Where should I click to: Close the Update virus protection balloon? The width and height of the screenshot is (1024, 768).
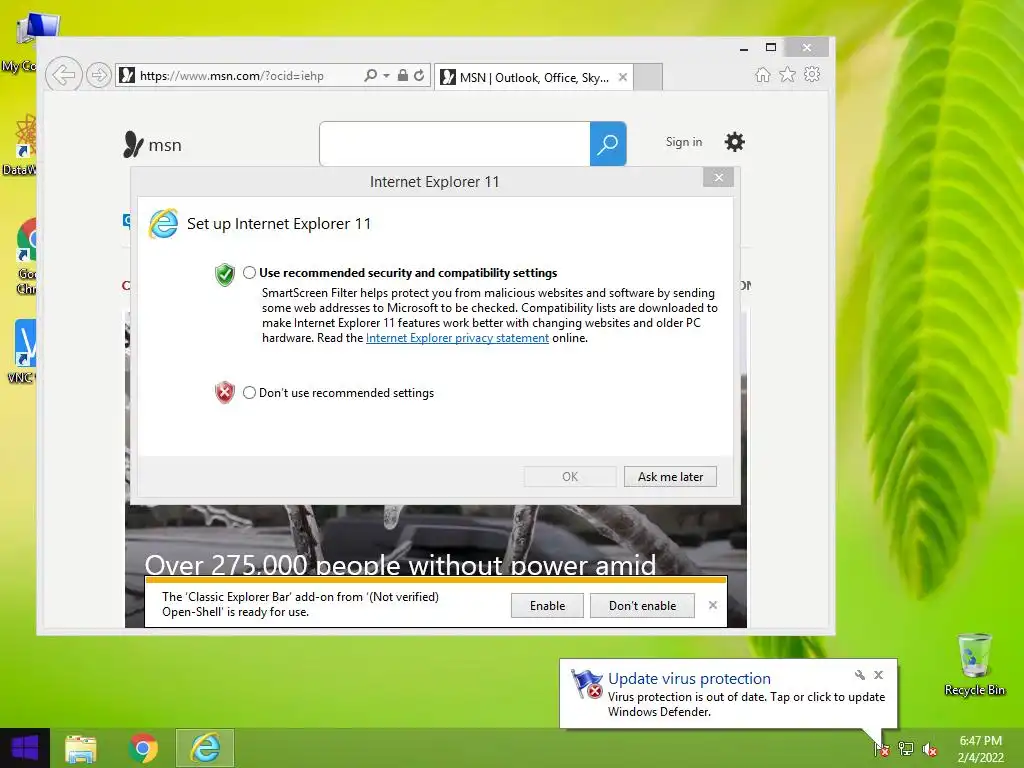tap(878, 675)
